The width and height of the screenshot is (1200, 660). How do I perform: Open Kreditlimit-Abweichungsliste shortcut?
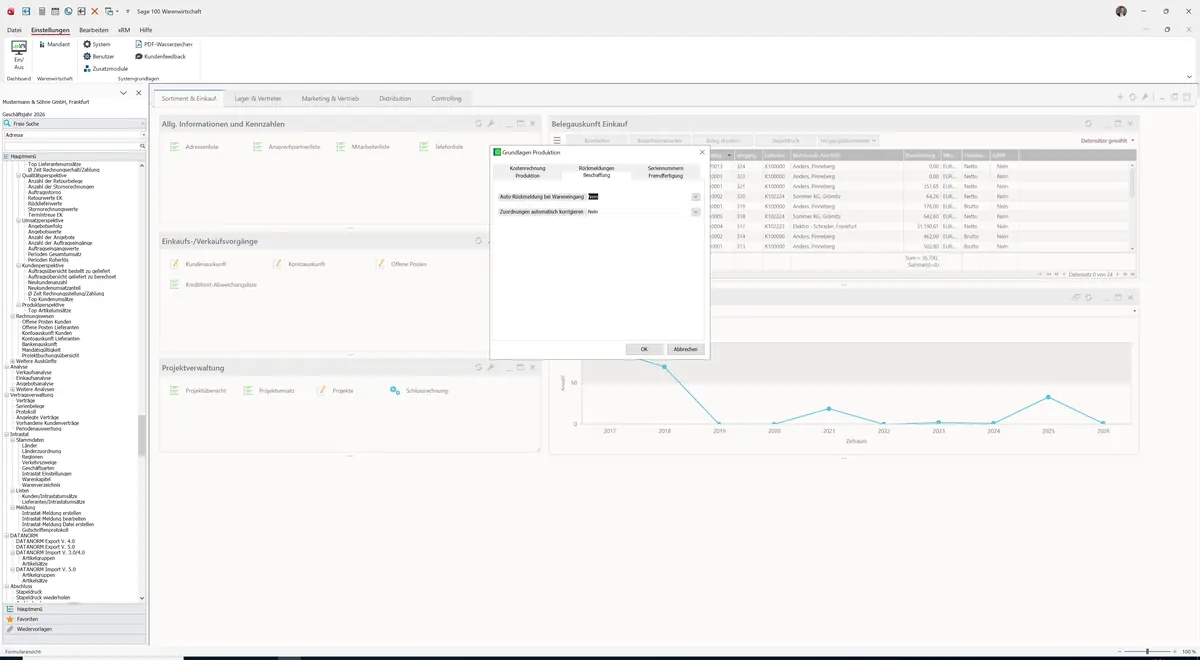pyautogui.click(x=214, y=285)
